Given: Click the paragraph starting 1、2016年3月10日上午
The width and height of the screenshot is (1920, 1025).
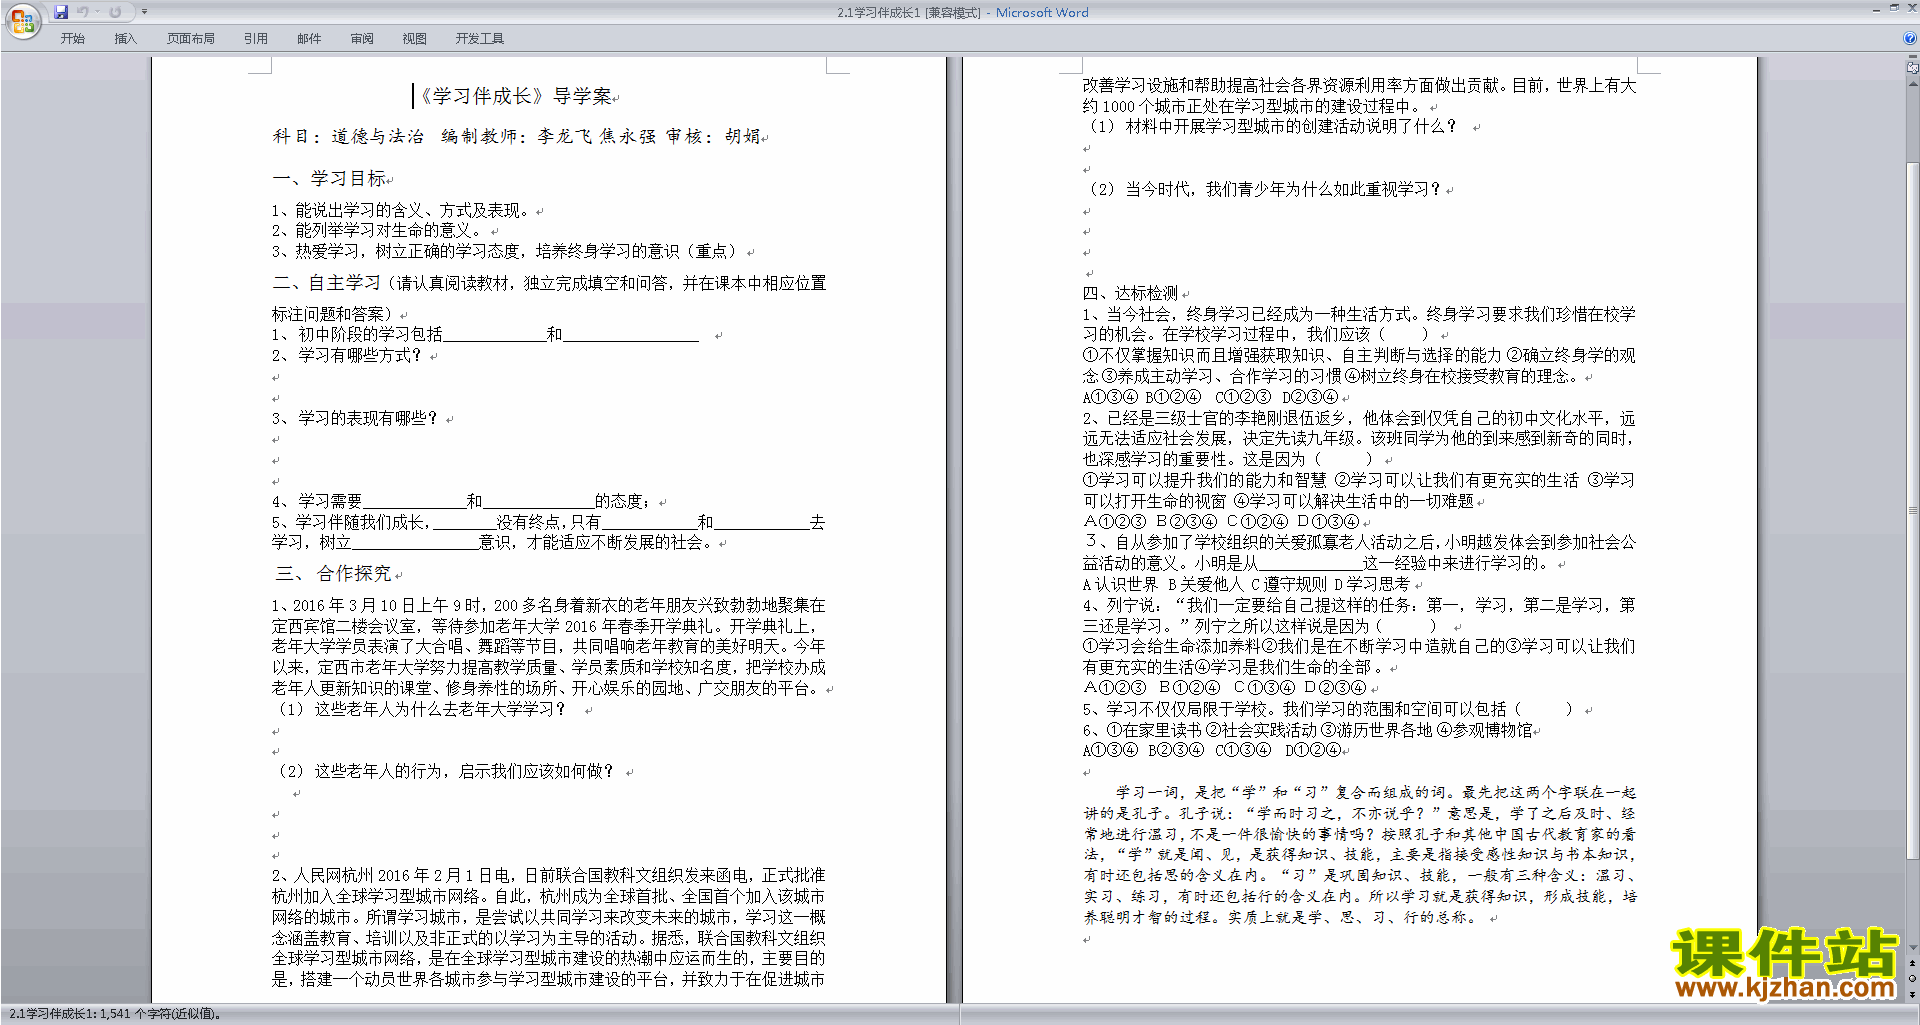Looking at the screenshot, I should [548, 647].
